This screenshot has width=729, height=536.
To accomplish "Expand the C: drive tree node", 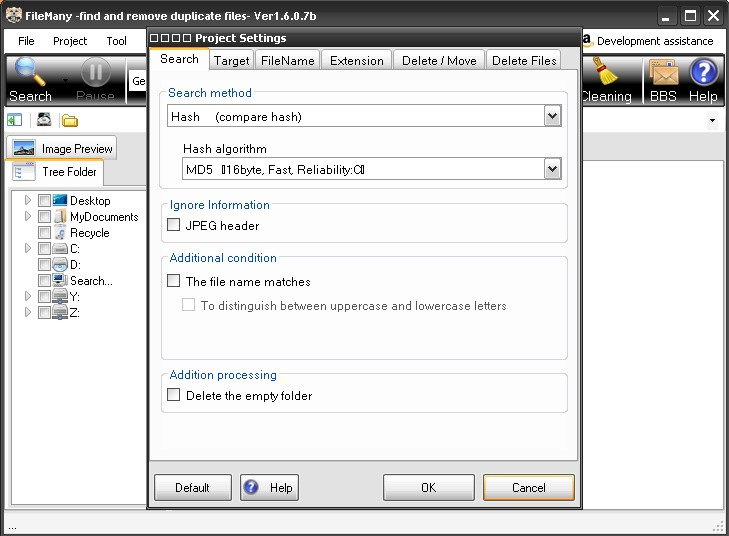I will (x=27, y=248).
